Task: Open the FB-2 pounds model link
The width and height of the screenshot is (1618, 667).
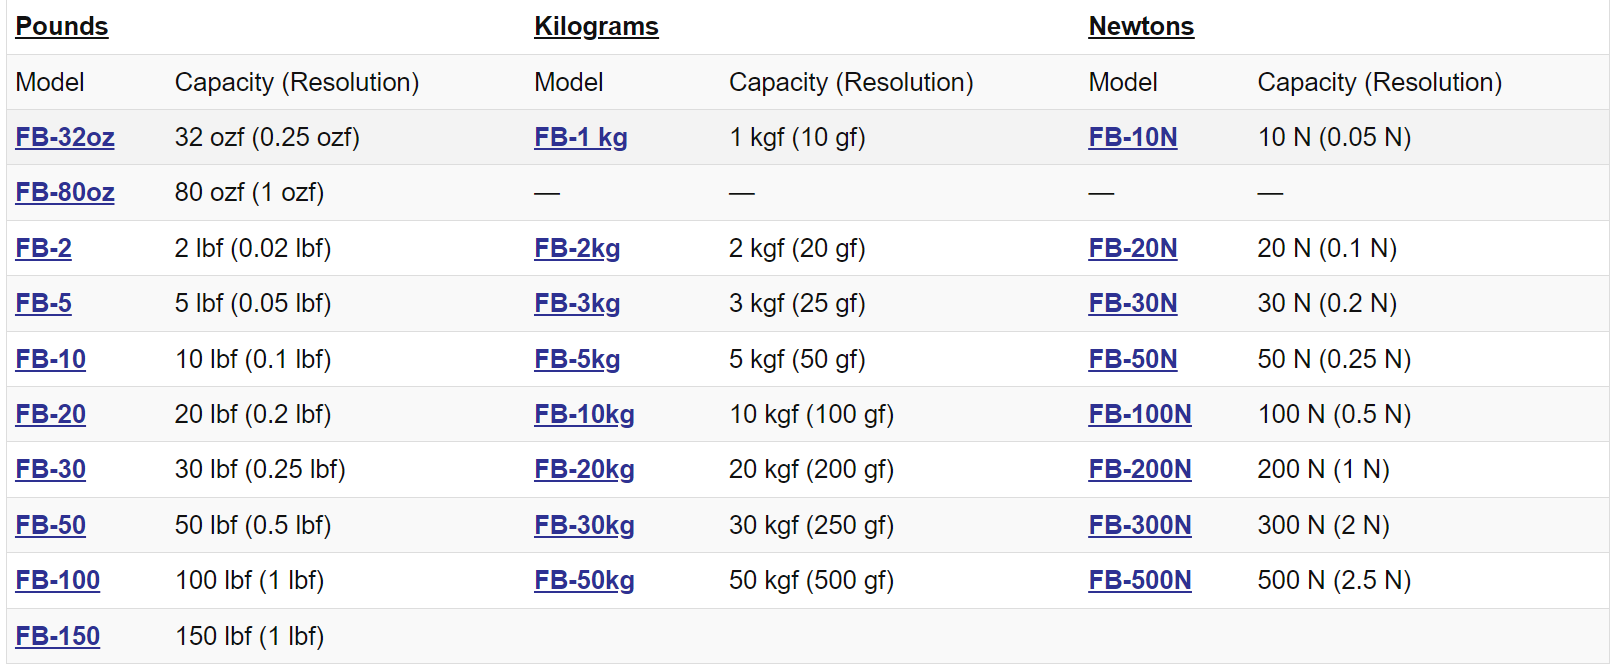Action: [x=44, y=248]
